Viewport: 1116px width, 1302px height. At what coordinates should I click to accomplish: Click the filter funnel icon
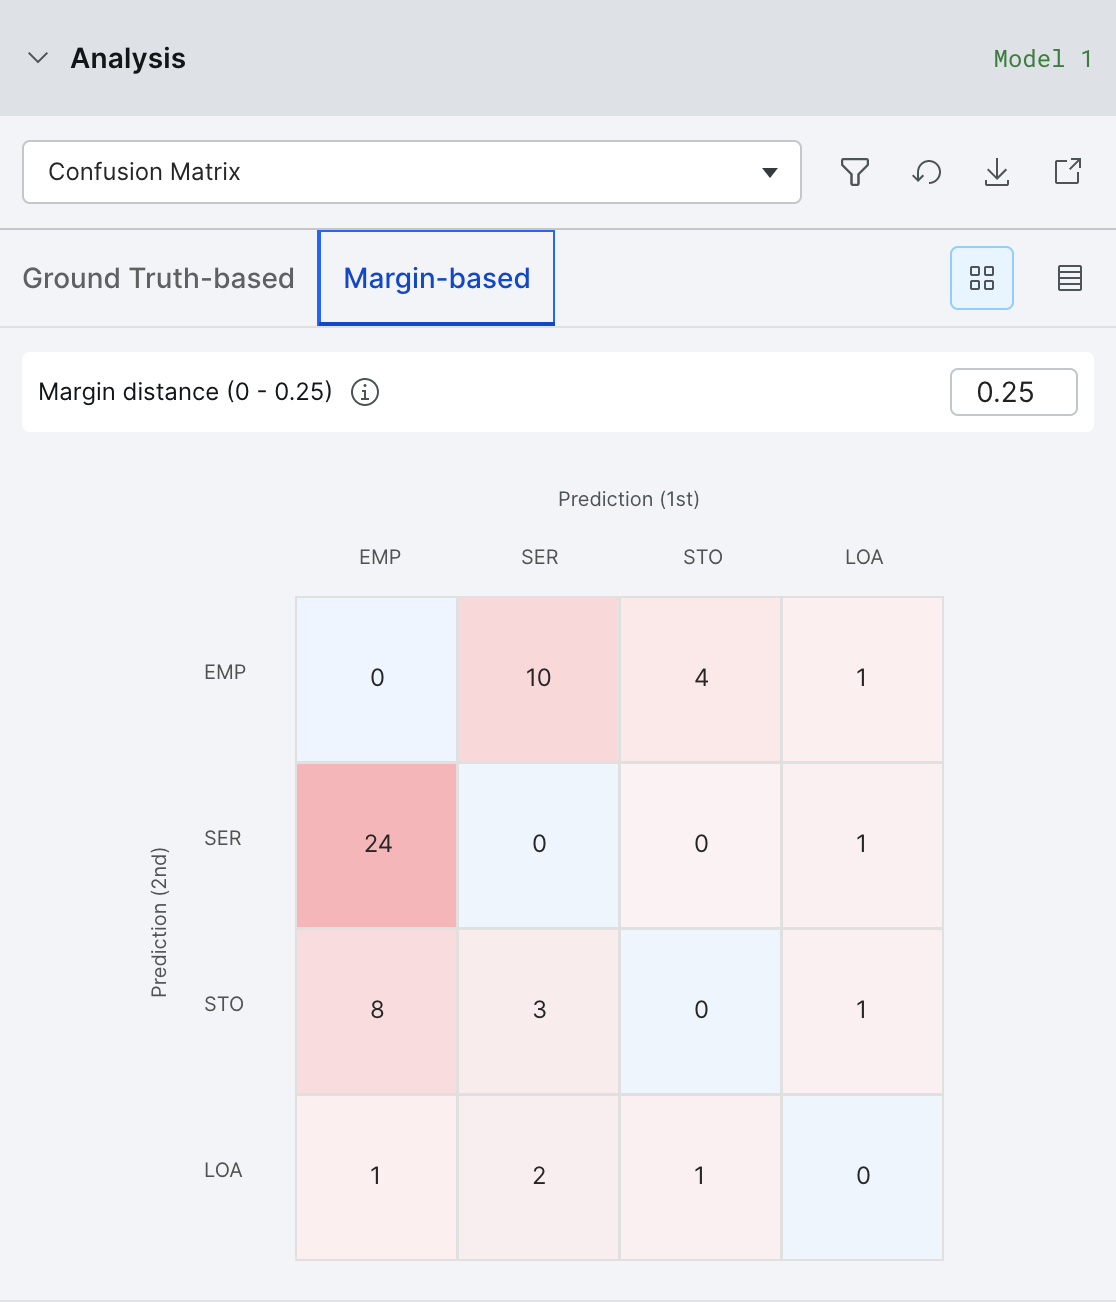click(x=855, y=172)
